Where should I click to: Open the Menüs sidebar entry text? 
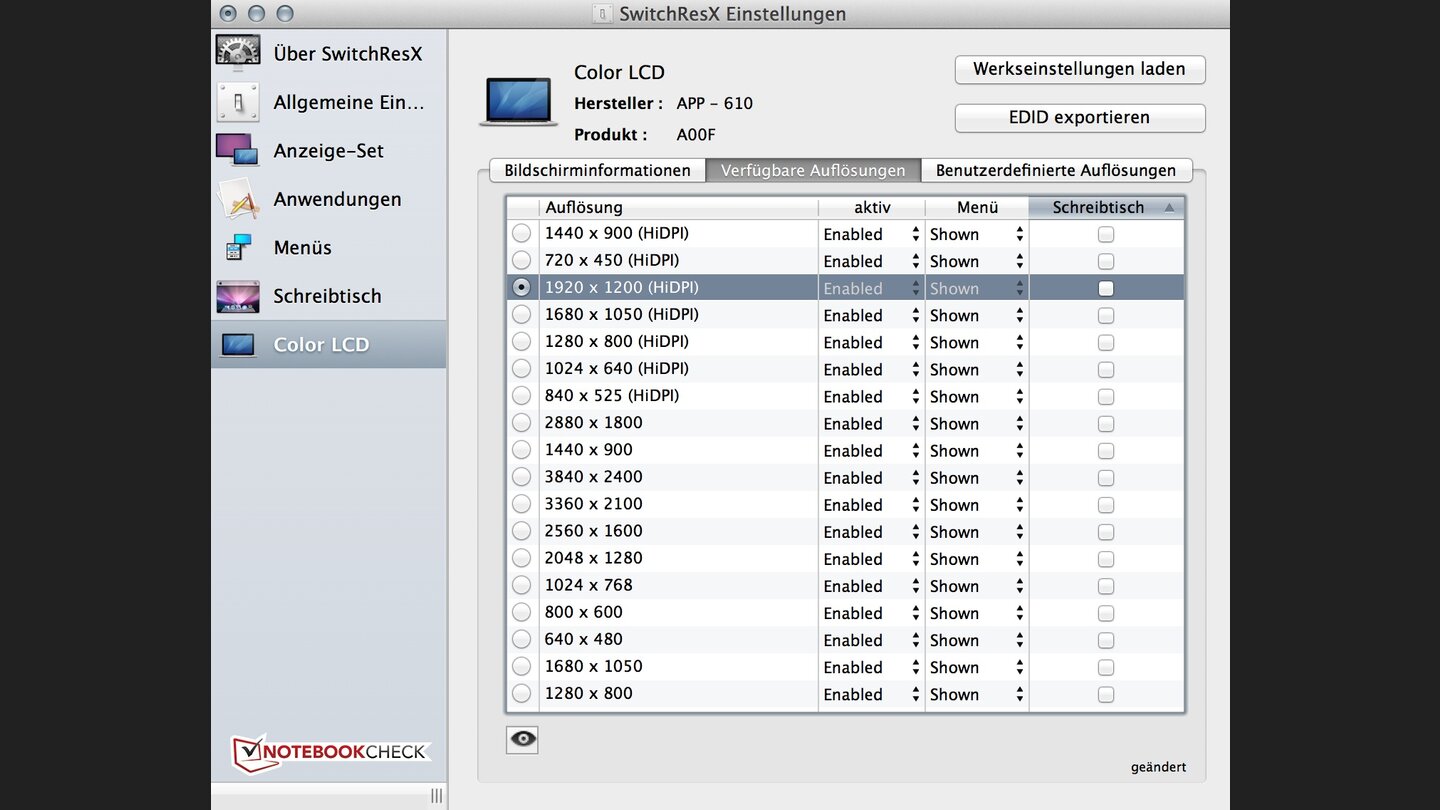tap(302, 247)
